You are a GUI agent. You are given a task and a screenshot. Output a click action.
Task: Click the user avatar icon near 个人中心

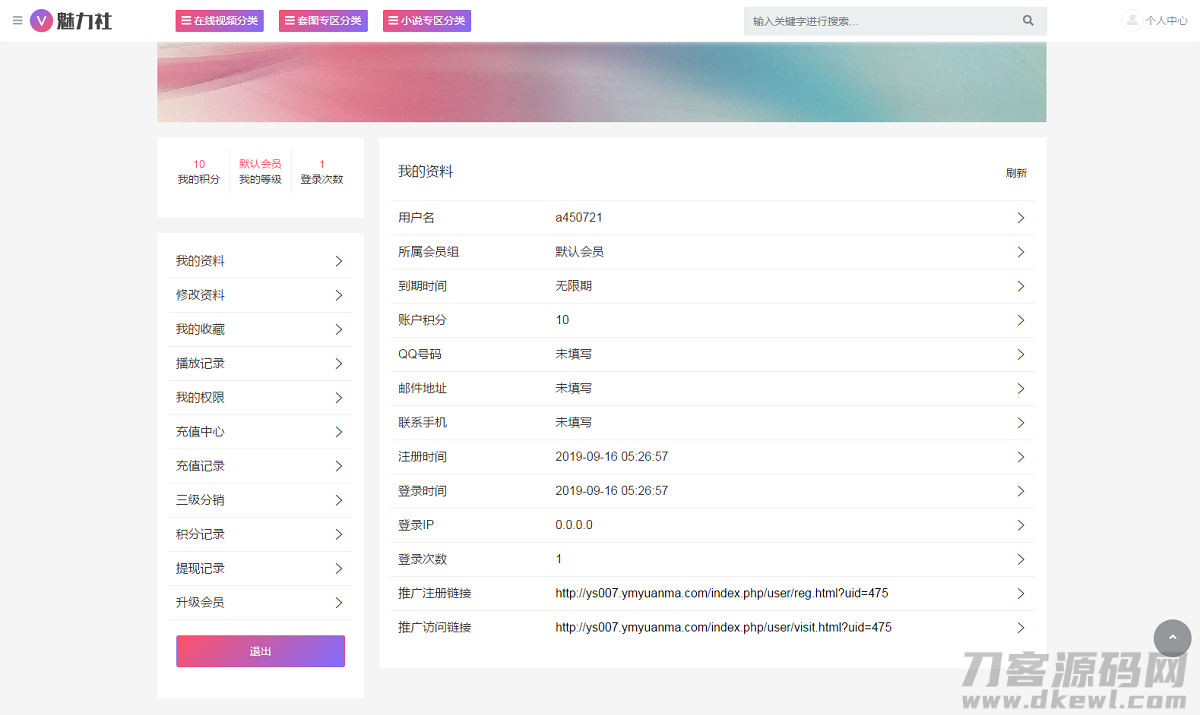[x=1131, y=20]
